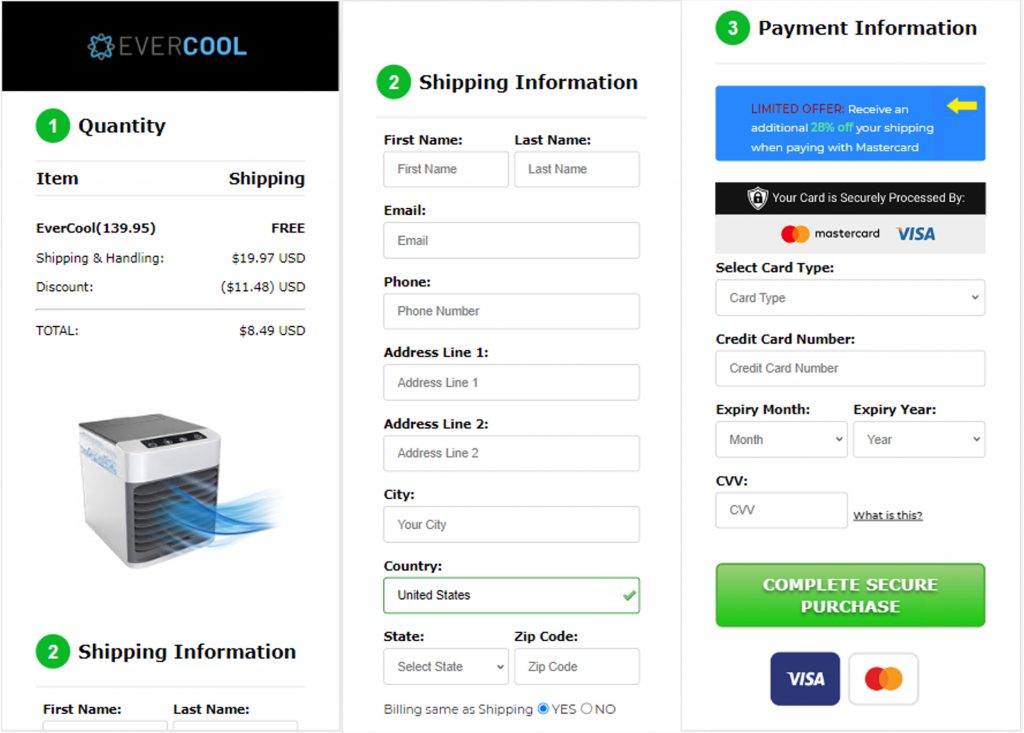Click Complete Secure Purchase button
Viewport: 1024px width, 733px height.
850,595
